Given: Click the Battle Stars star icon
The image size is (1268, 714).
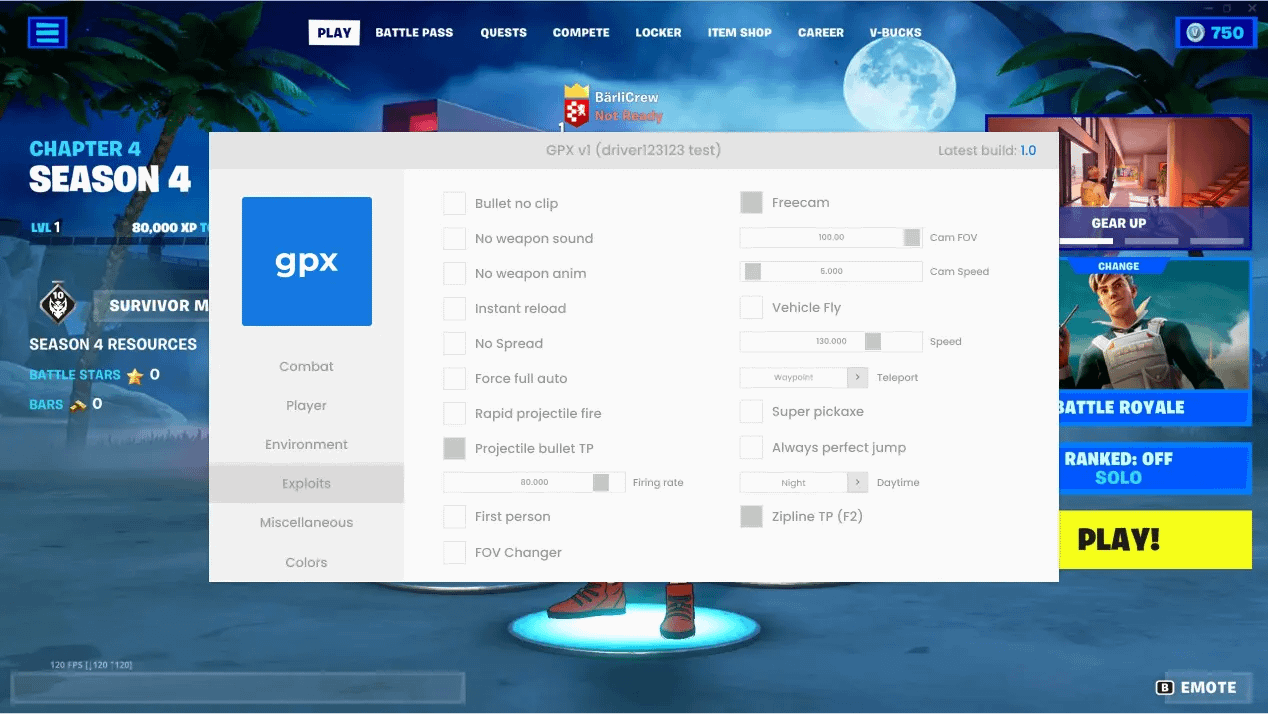Looking at the screenshot, I should [135, 376].
